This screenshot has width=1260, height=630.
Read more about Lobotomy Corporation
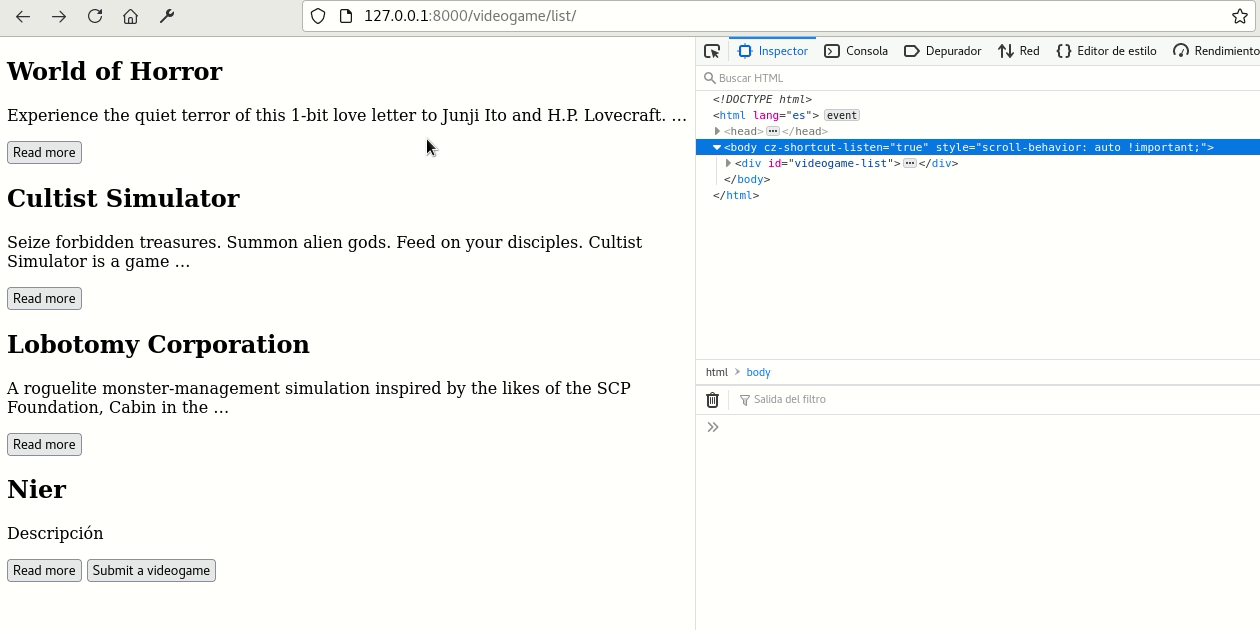(x=44, y=444)
